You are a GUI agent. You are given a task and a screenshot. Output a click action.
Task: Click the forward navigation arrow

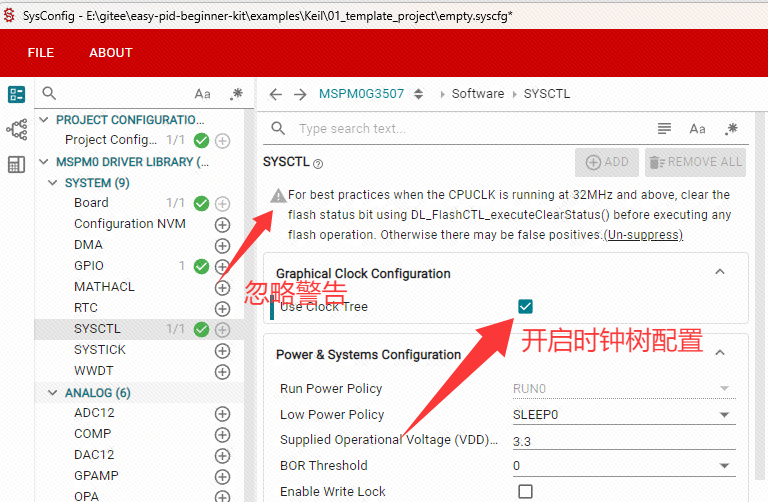(x=300, y=94)
